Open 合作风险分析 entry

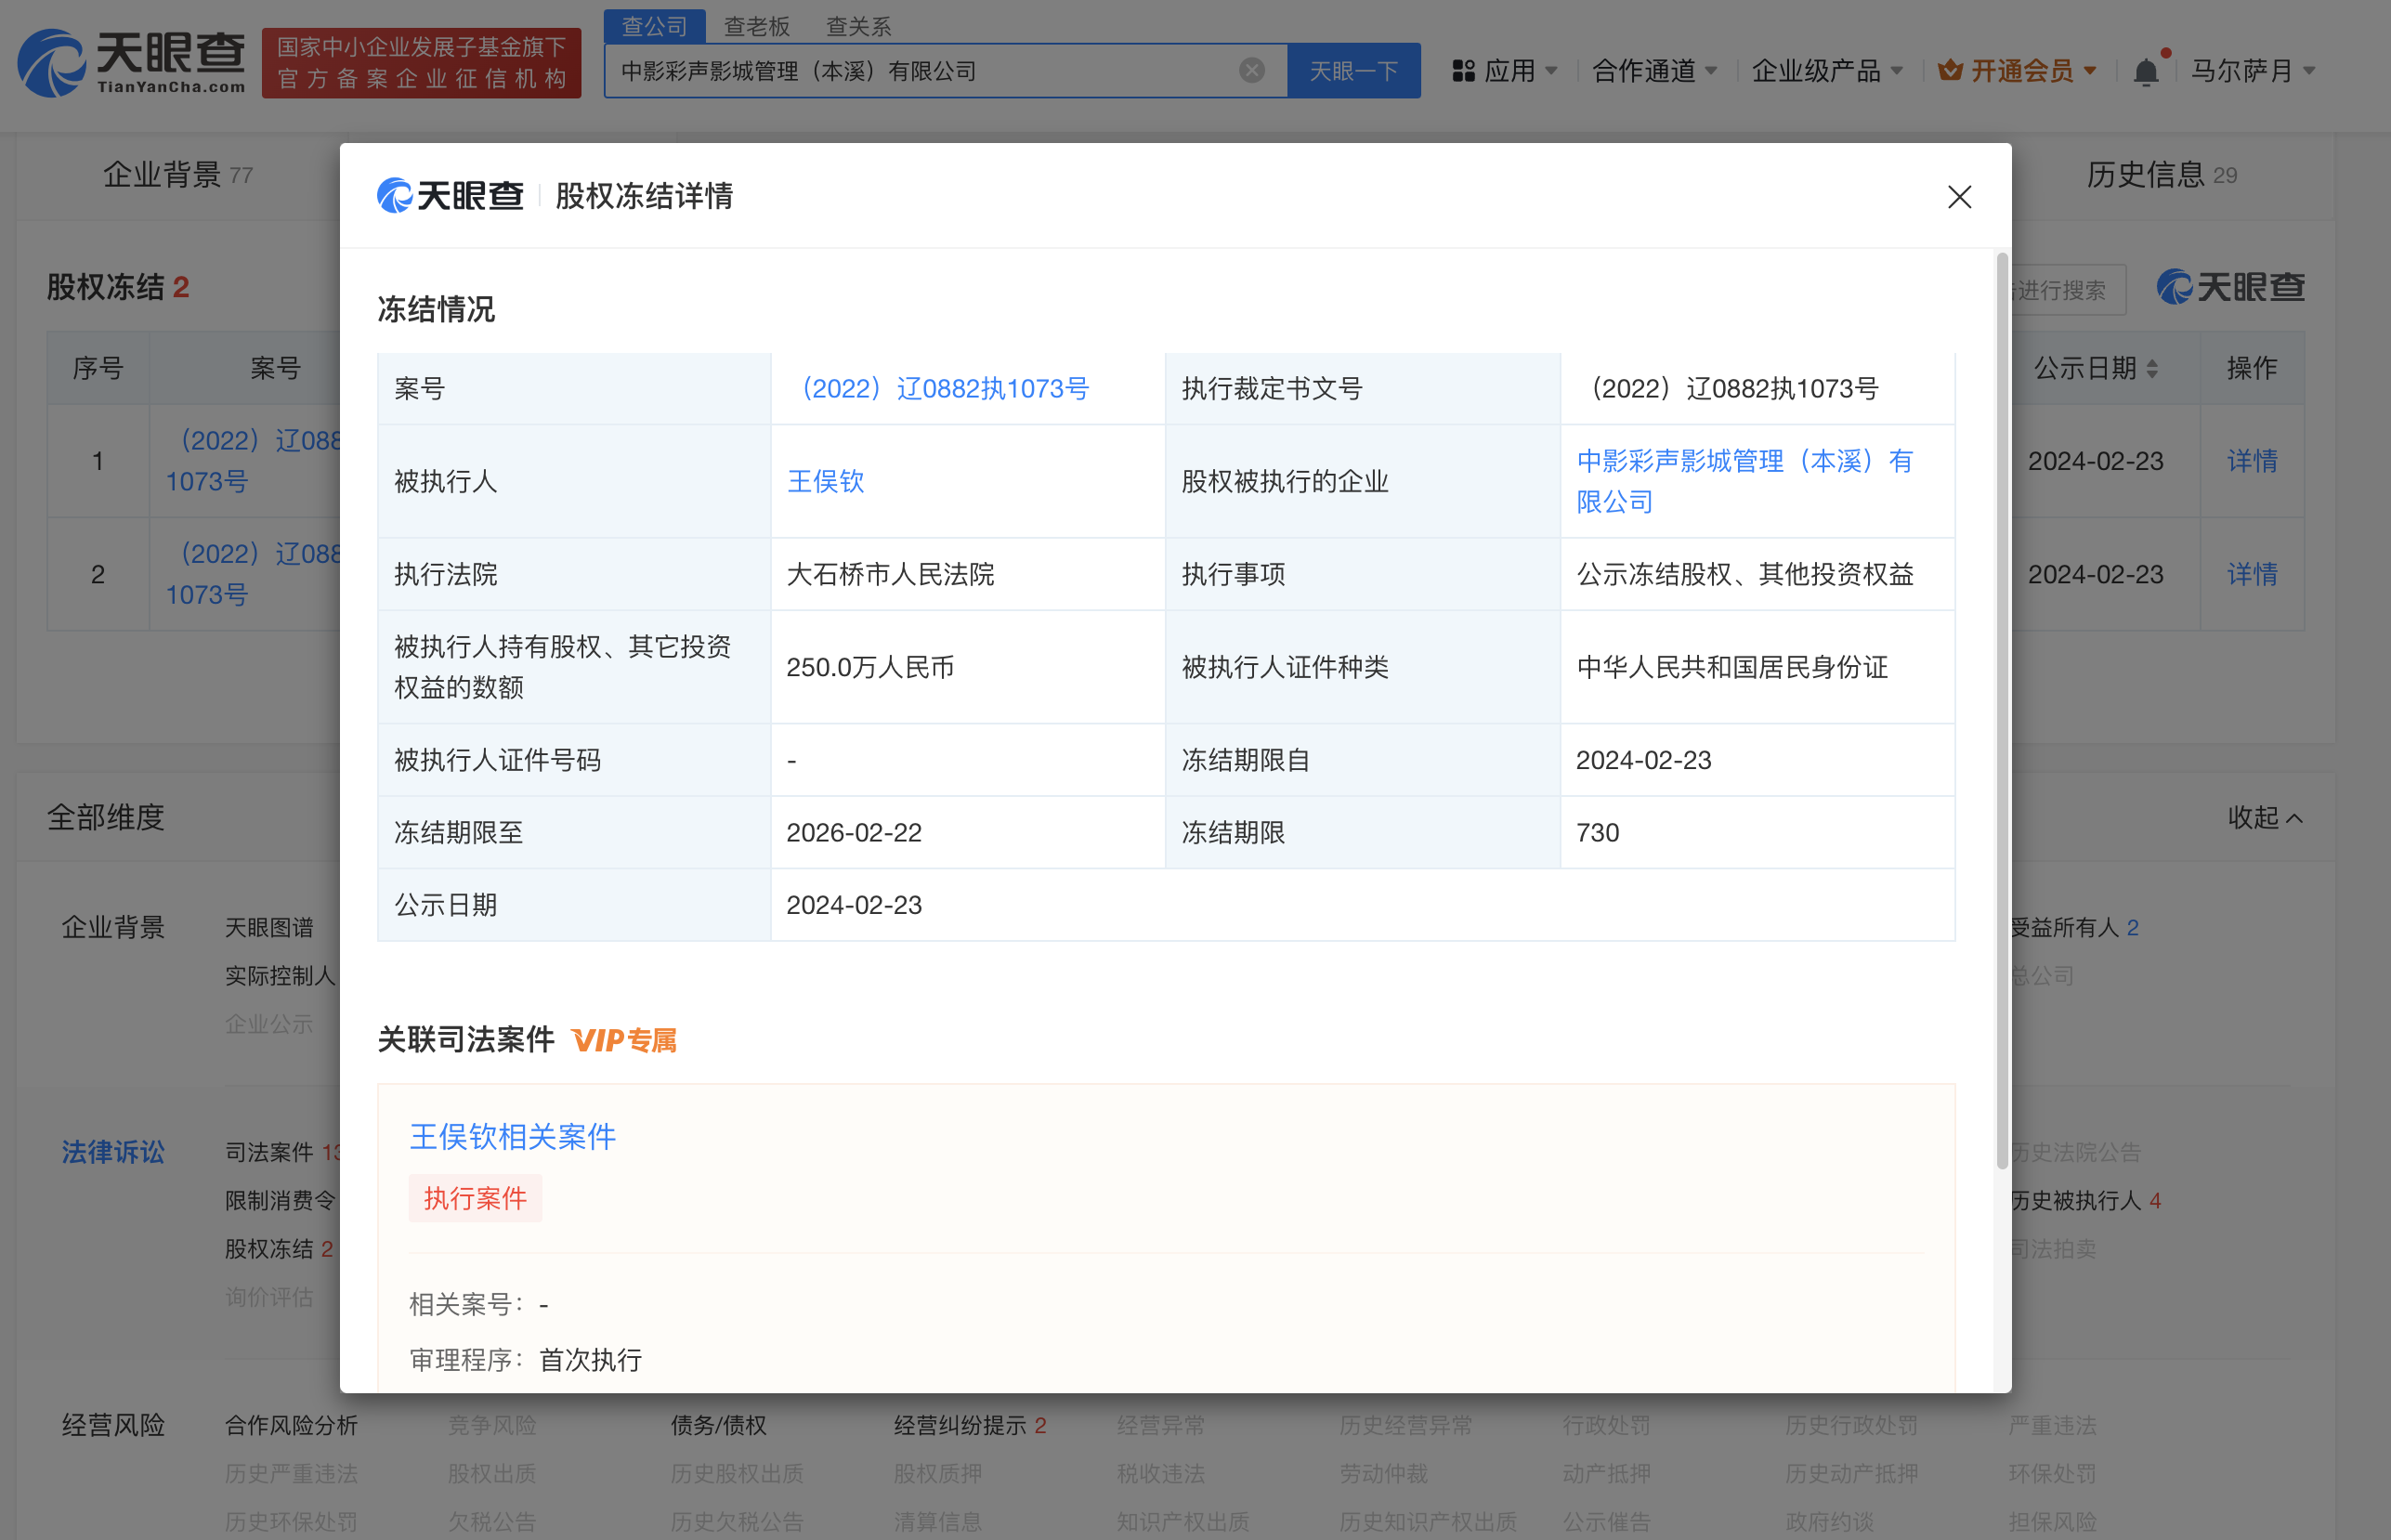pos(291,1425)
